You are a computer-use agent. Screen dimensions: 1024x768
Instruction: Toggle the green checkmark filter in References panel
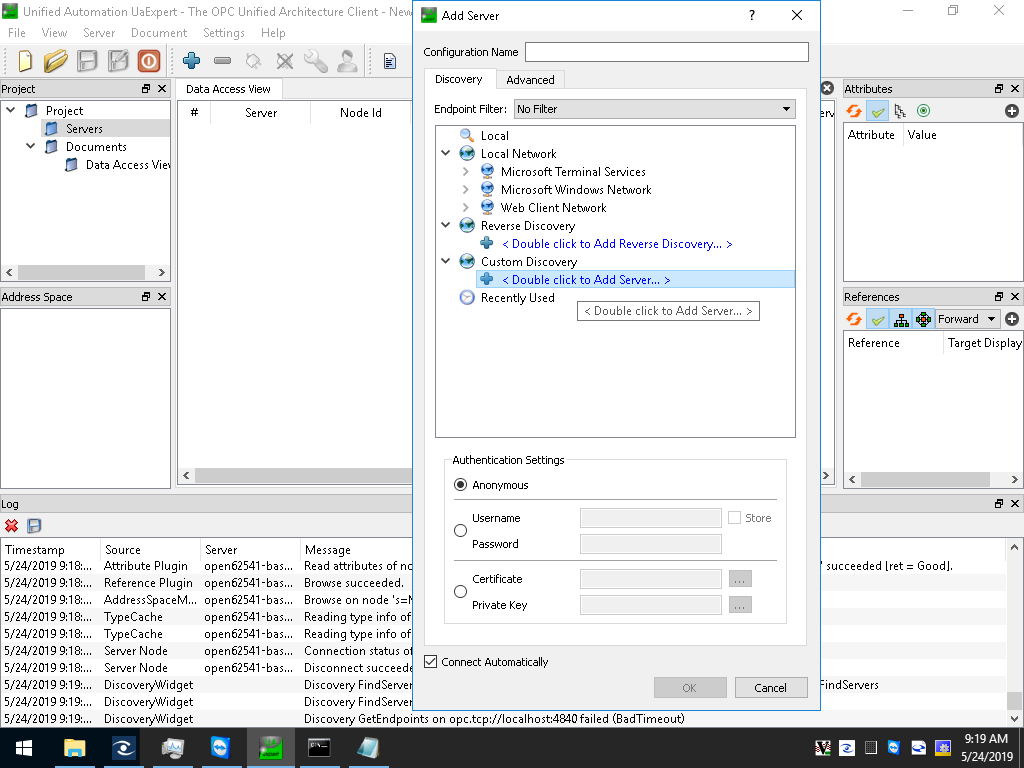pyautogui.click(x=878, y=319)
